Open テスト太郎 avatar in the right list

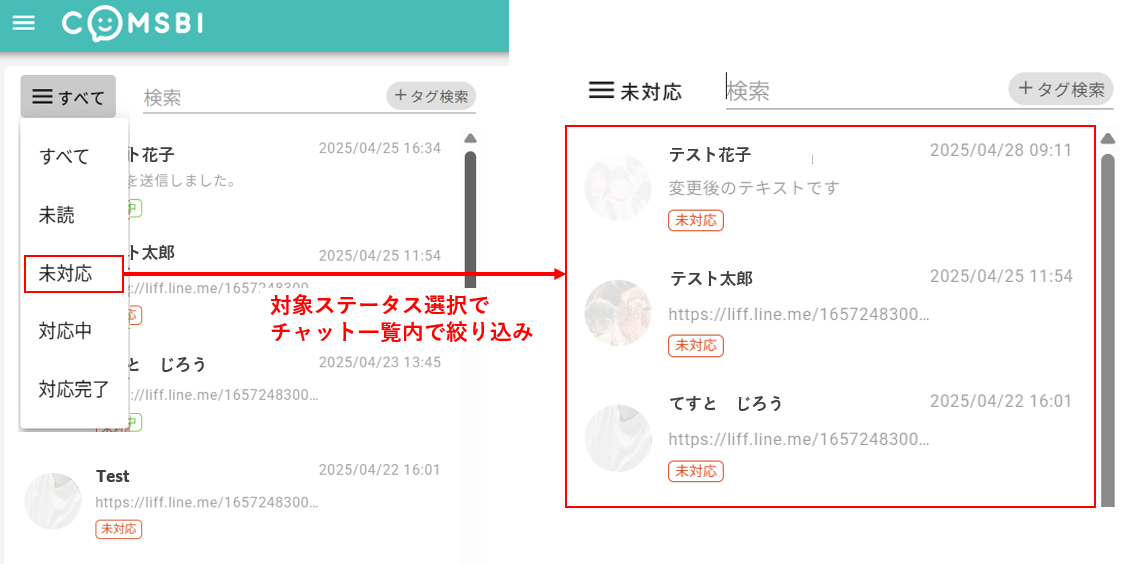pyautogui.click(x=618, y=312)
